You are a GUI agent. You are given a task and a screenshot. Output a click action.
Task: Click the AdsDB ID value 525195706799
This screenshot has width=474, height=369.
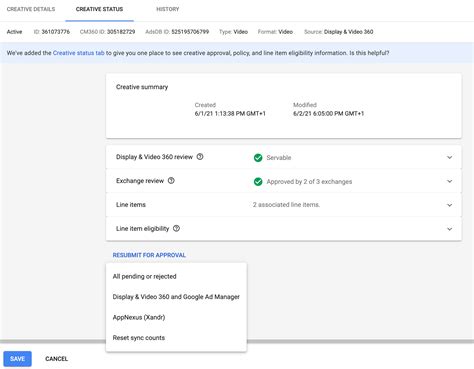(x=190, y=32)
